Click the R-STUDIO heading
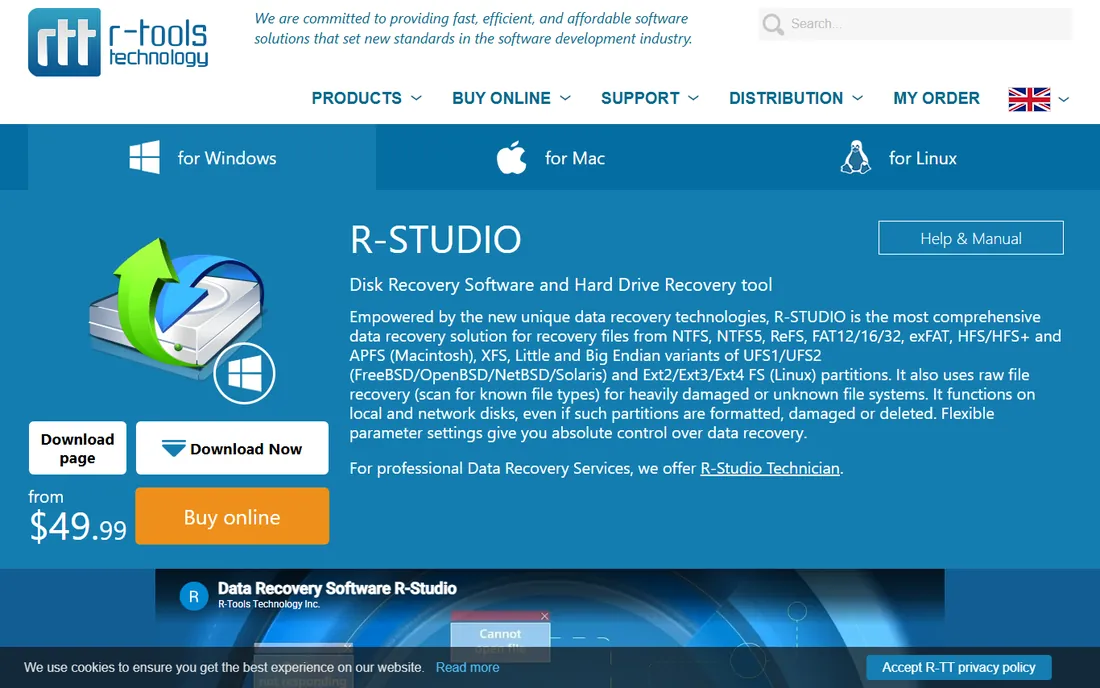This screenshot has width=1100, height=688. pyautogui.click(x=435, y=239)
